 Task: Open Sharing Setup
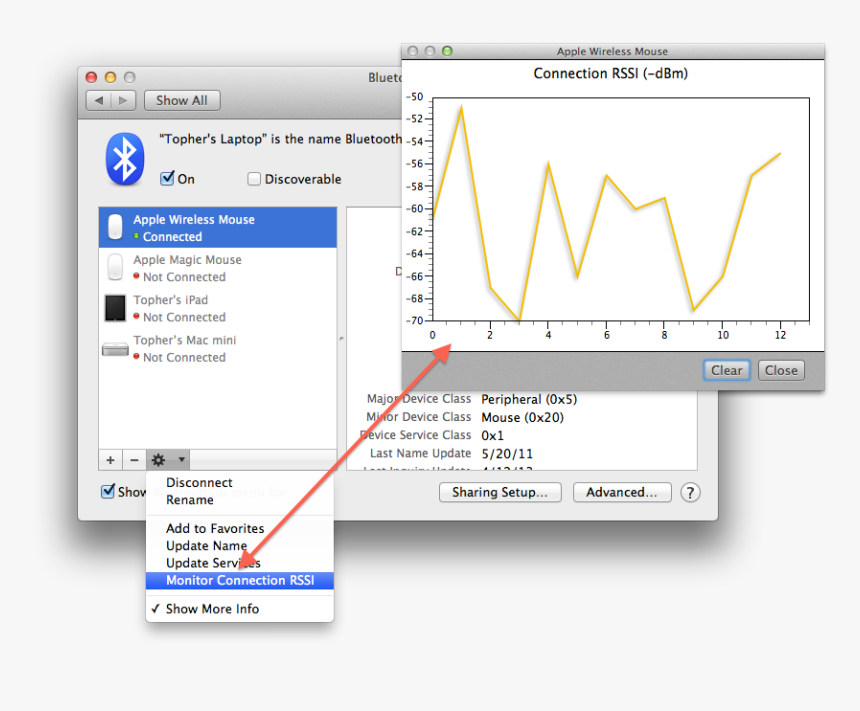[x=500, y=493]
